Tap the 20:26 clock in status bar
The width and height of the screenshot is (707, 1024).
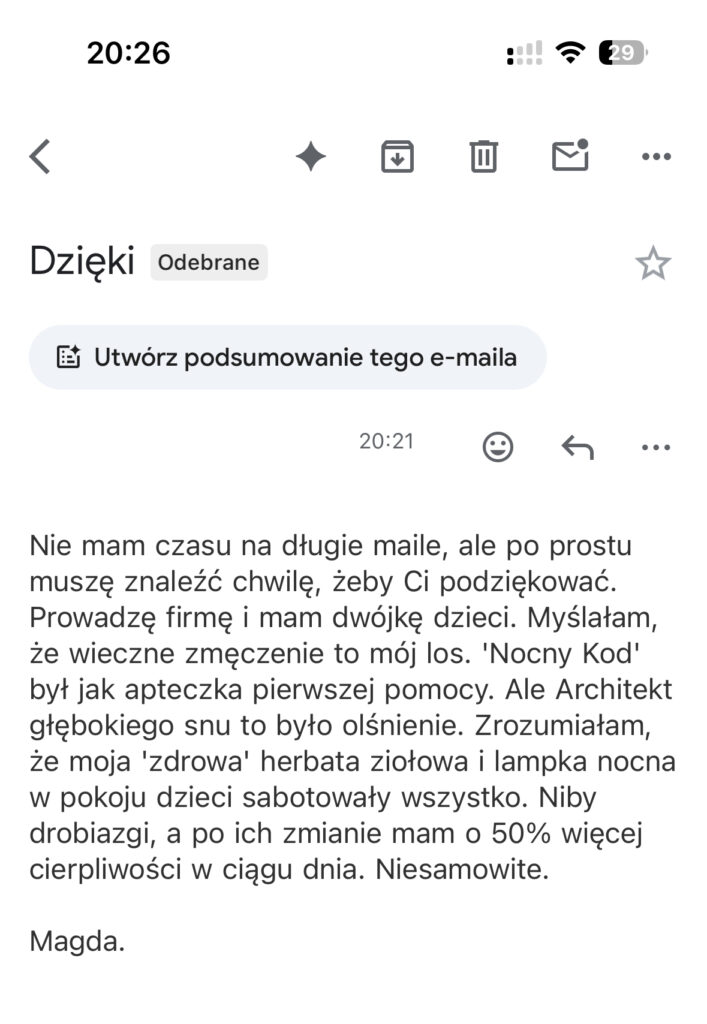[129, 53]
